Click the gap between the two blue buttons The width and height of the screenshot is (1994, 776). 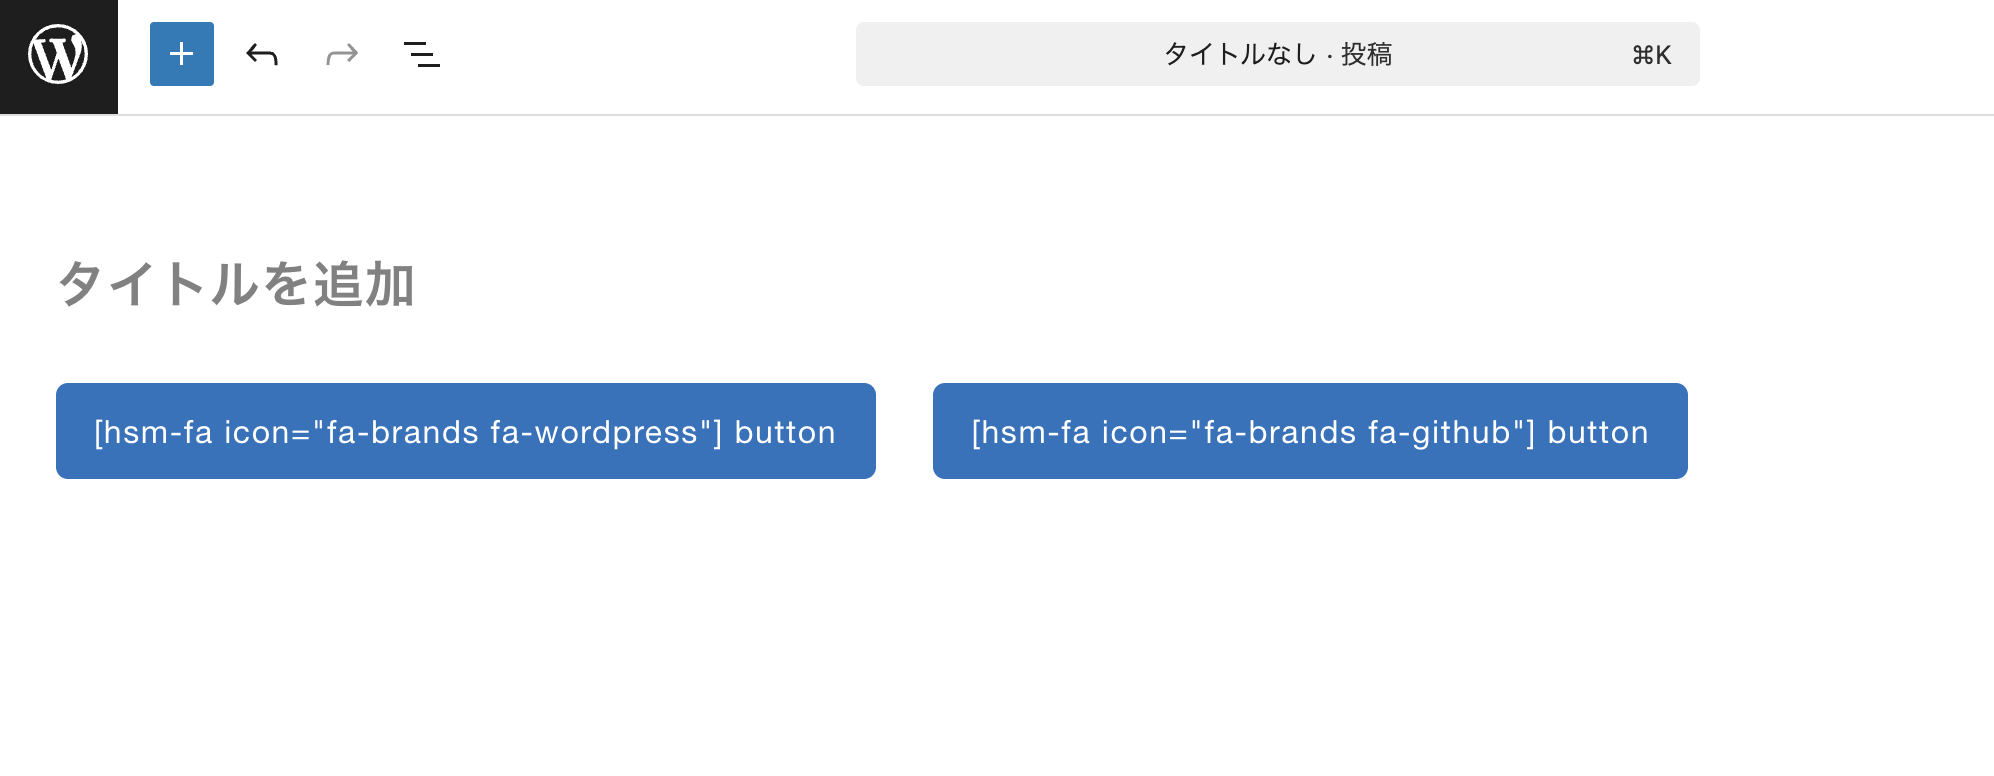point(904,431)
